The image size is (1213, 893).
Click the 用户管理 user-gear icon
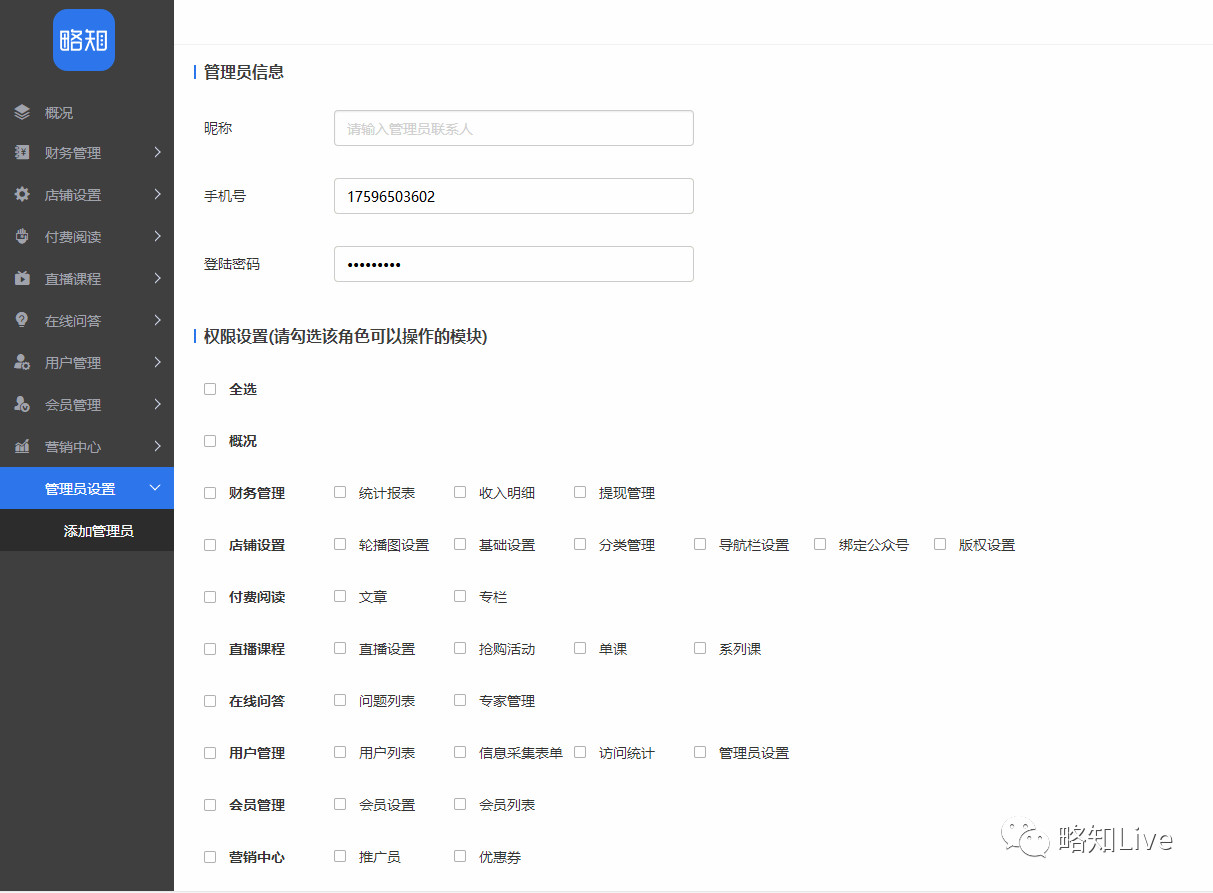click(22, 362)
